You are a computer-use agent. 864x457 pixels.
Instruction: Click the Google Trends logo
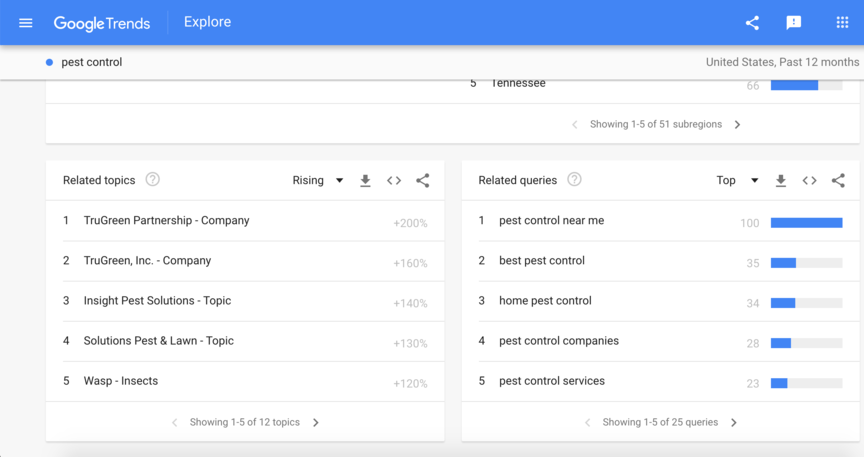pyautogui.click(x=102, y=23)
